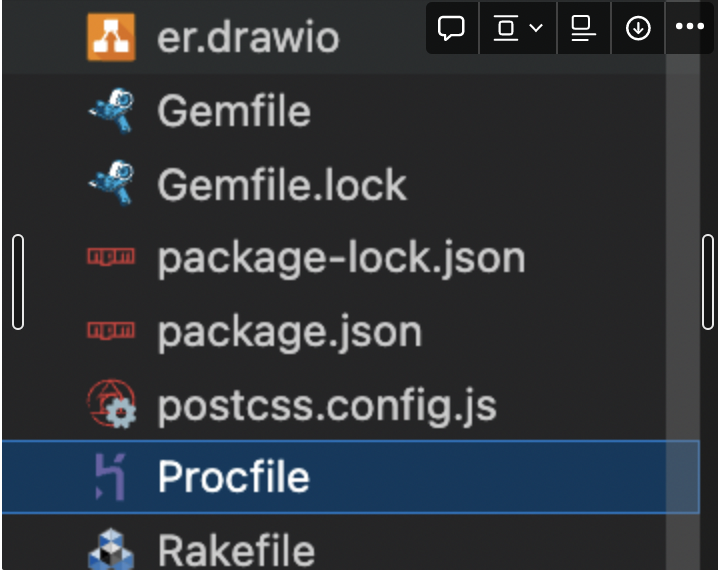718x570 pixels.
Task: Click the npm icon beside package.json
Action: [x=111, y=330]
